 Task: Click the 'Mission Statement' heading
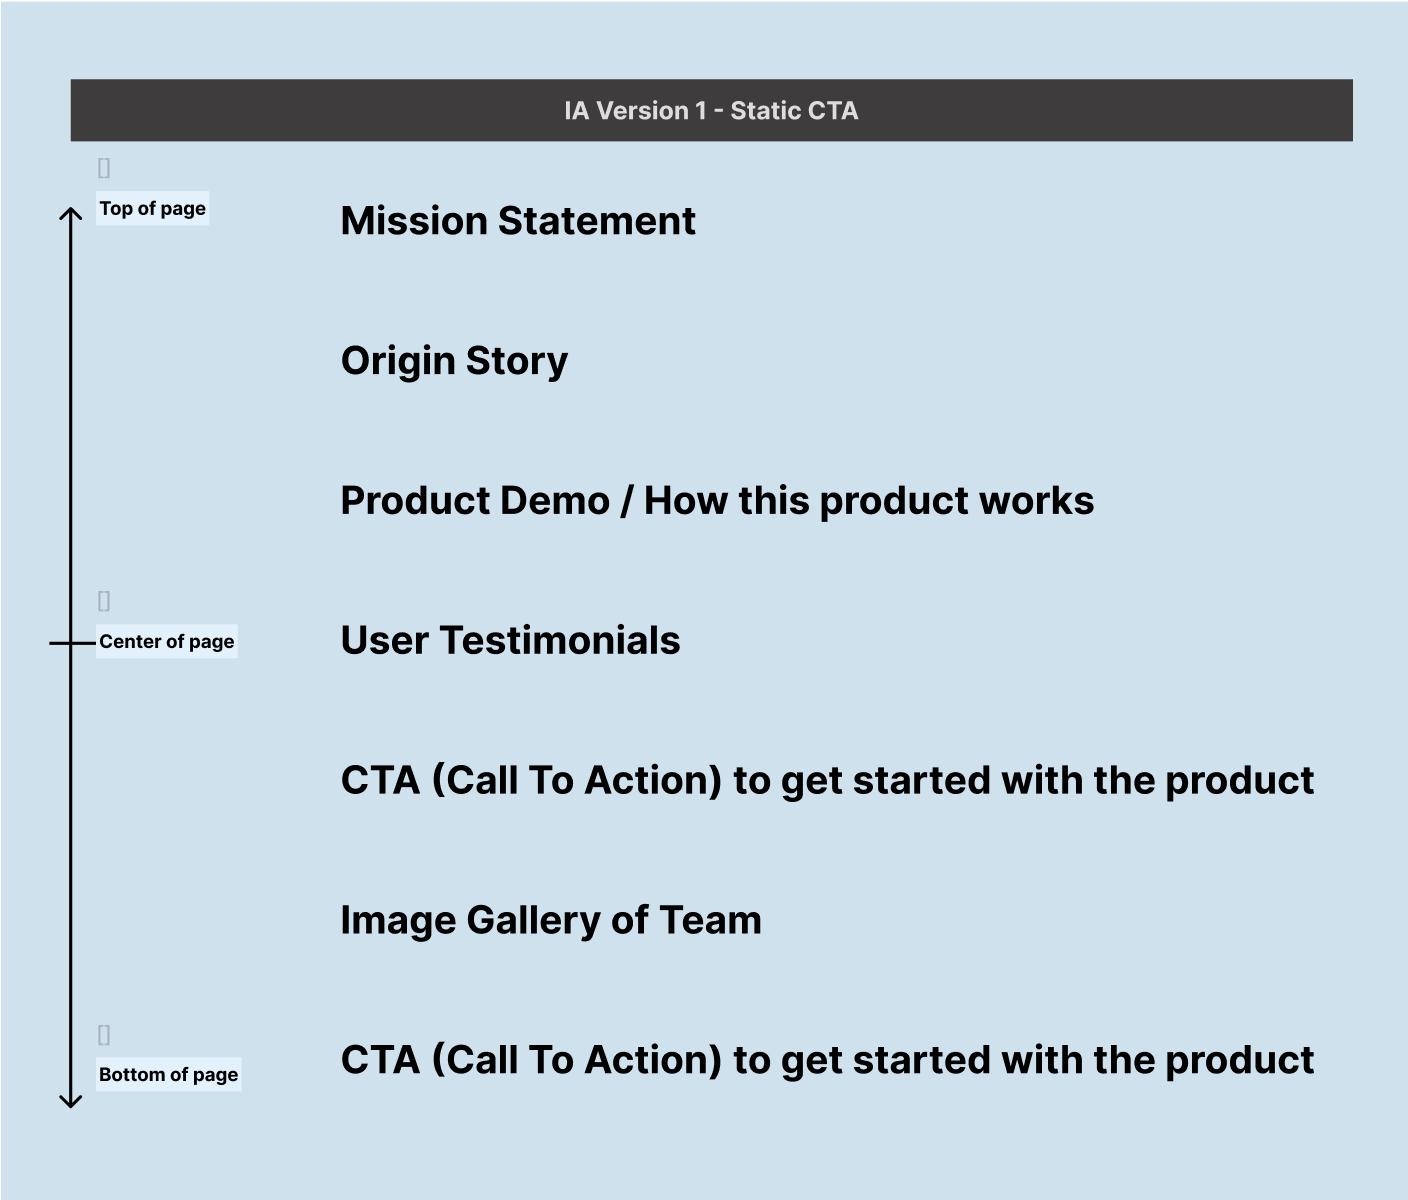pyautogui.click(x=518, y=221)
